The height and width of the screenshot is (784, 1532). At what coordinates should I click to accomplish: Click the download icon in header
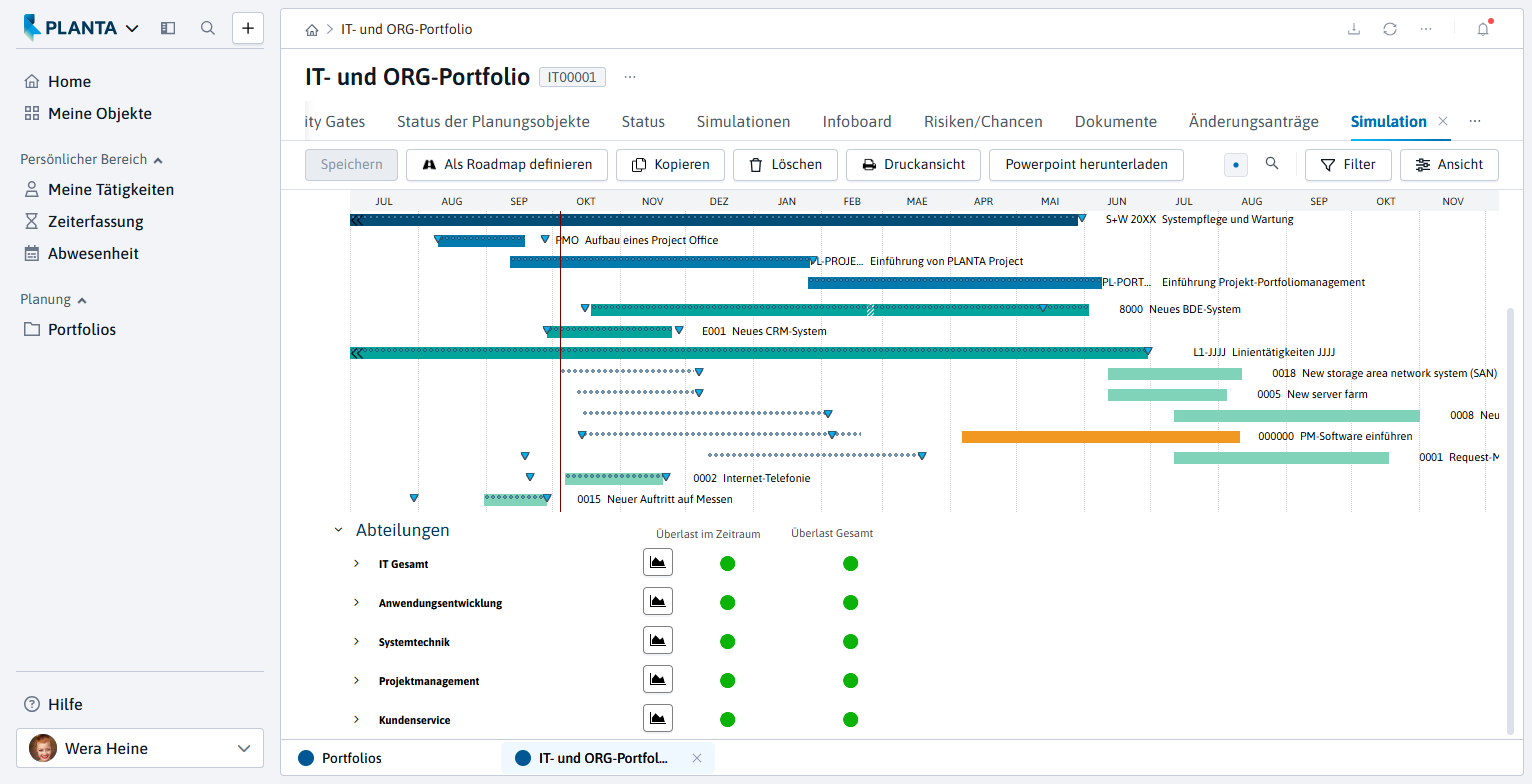point(1354,29)
